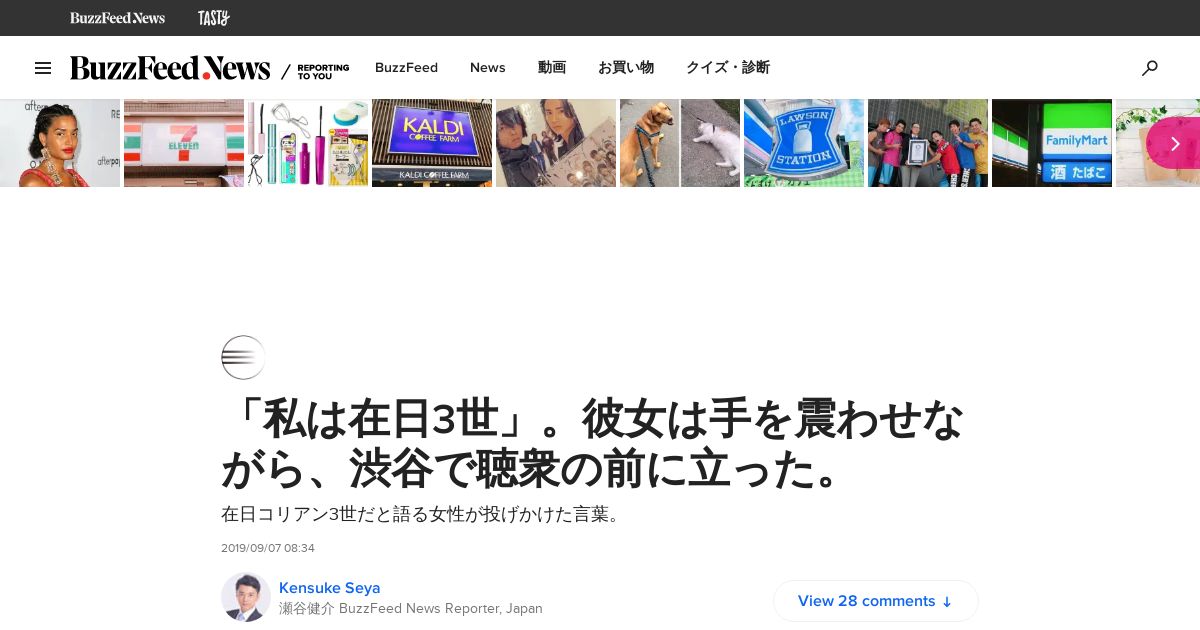
Task: Click the date 2019/09/07 08:34
Action: (x=268, y=548)
